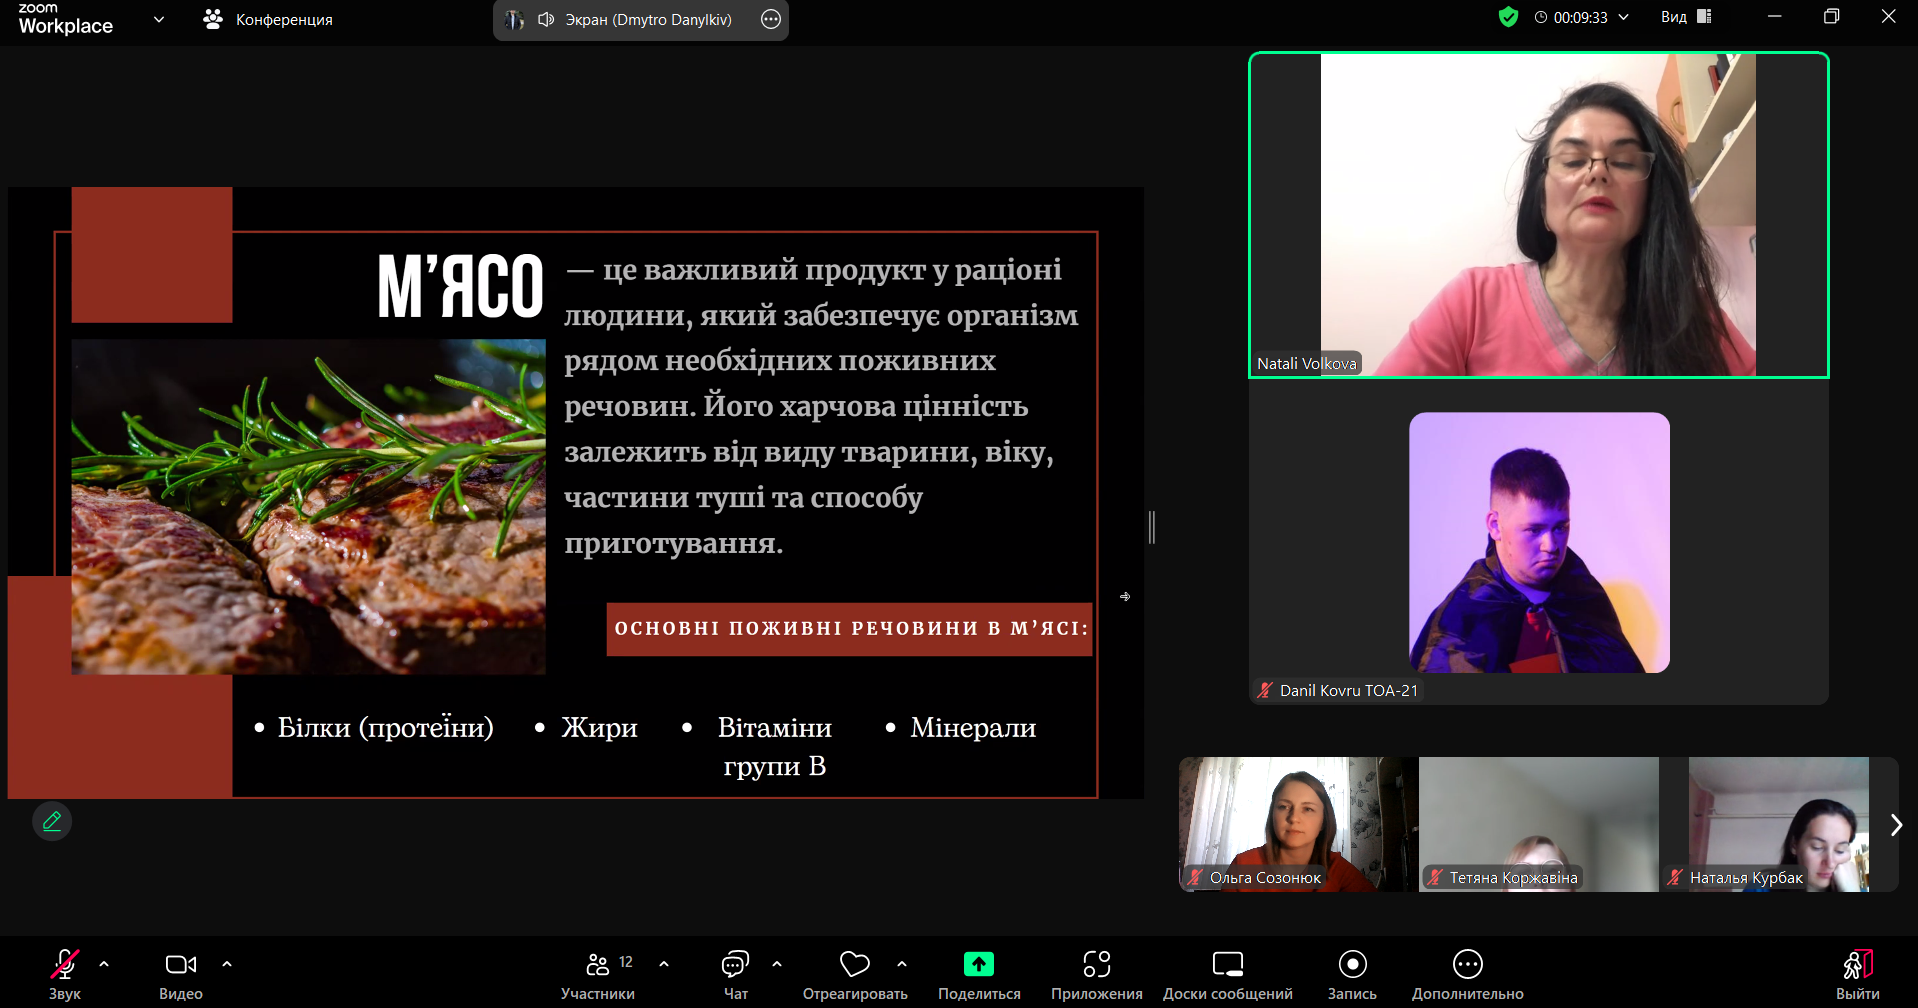The height and width of the screenshot is (1008, 1918).
Task: Expand audio options arrow next to Звук
Action: (104, 964)
